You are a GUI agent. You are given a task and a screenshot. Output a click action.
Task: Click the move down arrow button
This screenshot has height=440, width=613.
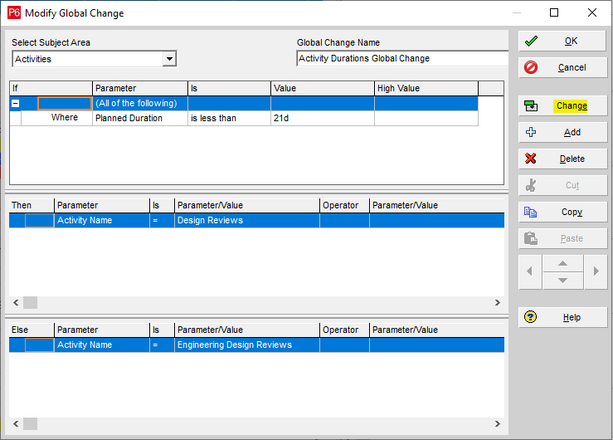563,280
